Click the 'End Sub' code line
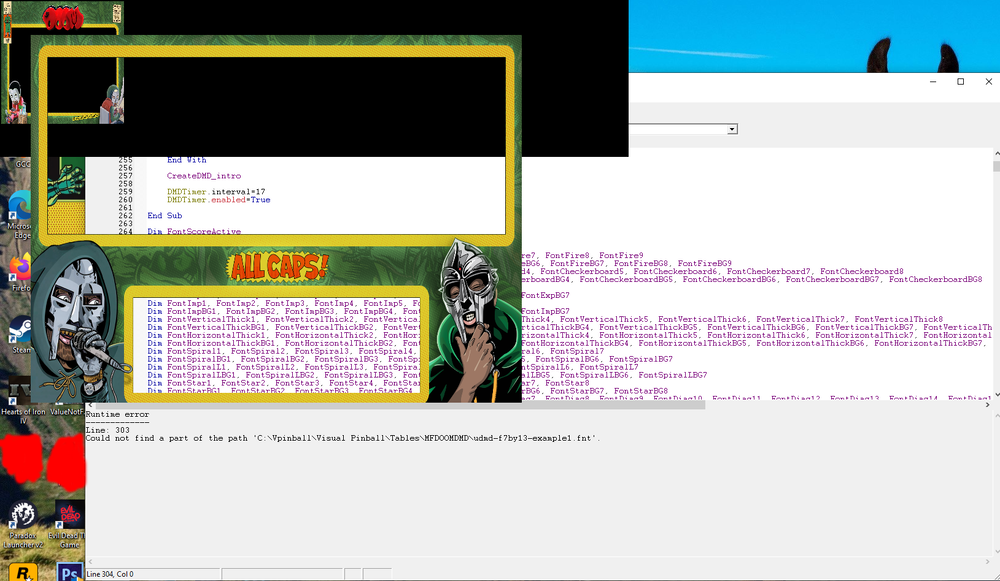This screenshot has width=1000, height=581. pyautogui.click(x=165, y=216)
